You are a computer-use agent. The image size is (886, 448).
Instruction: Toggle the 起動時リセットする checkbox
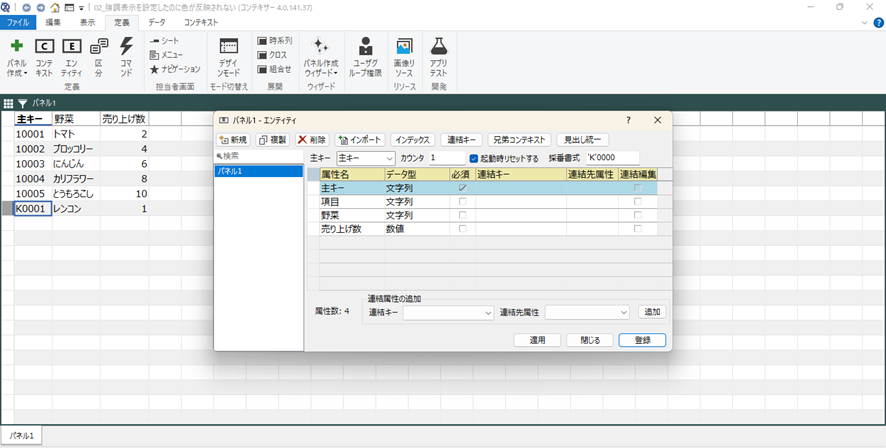click(474, 158)
